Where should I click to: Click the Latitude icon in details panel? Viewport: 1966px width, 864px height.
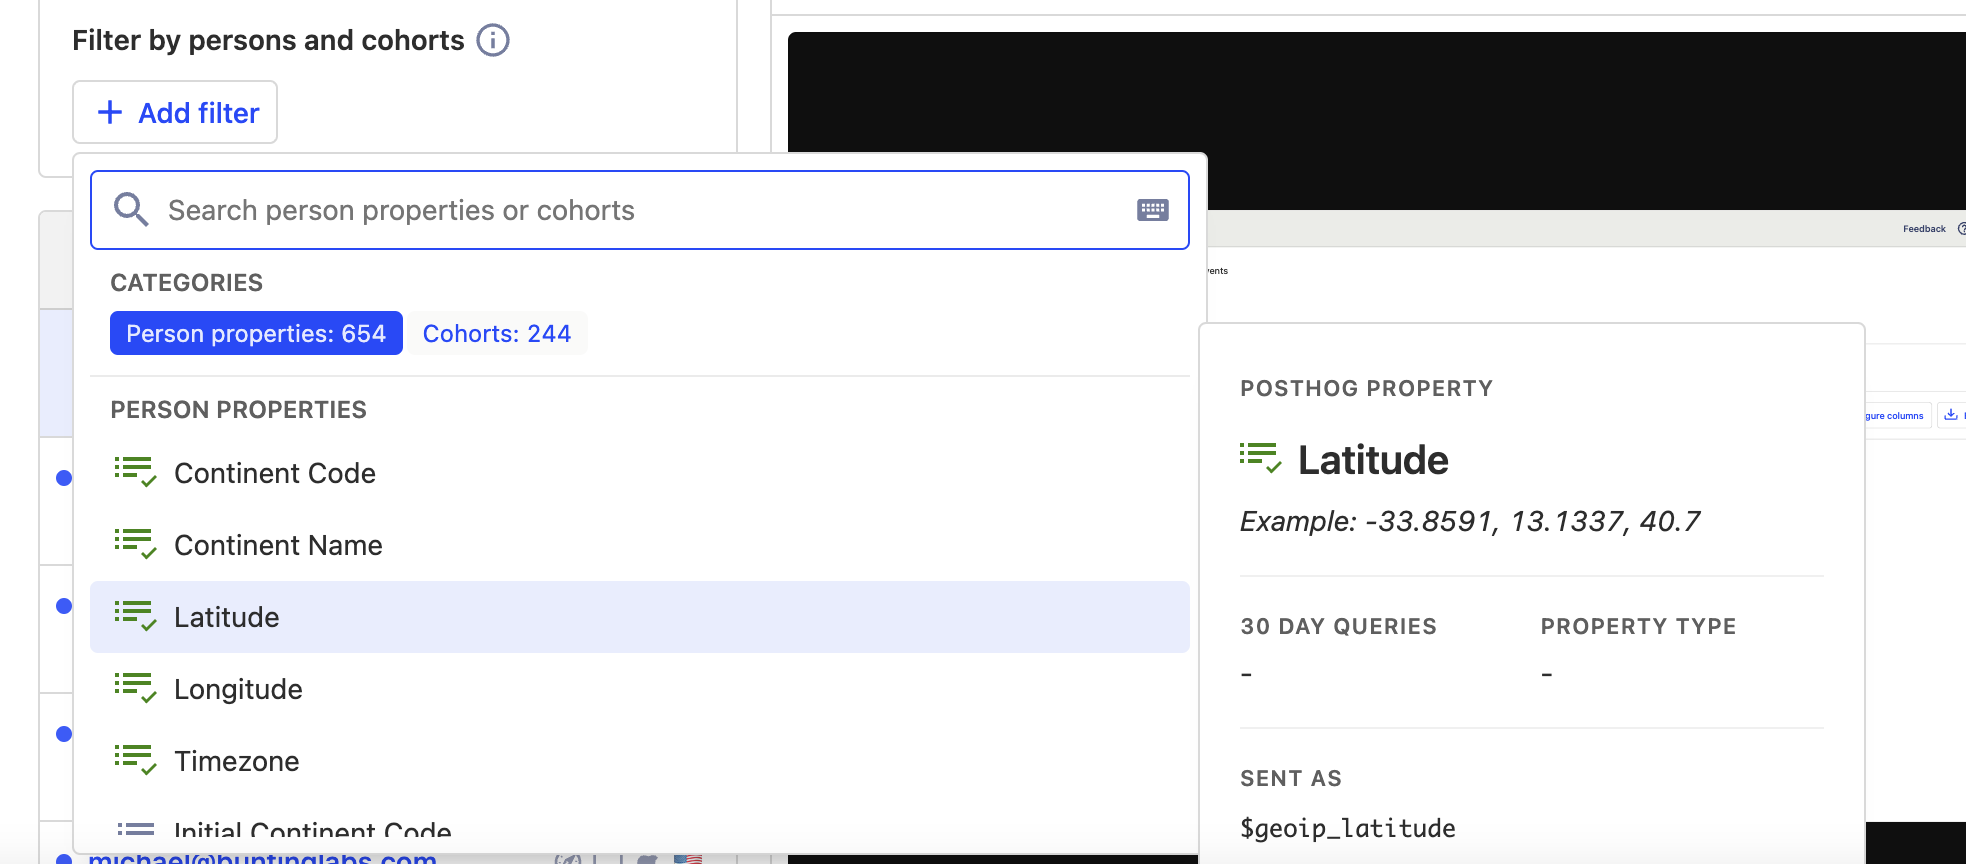1260,459
